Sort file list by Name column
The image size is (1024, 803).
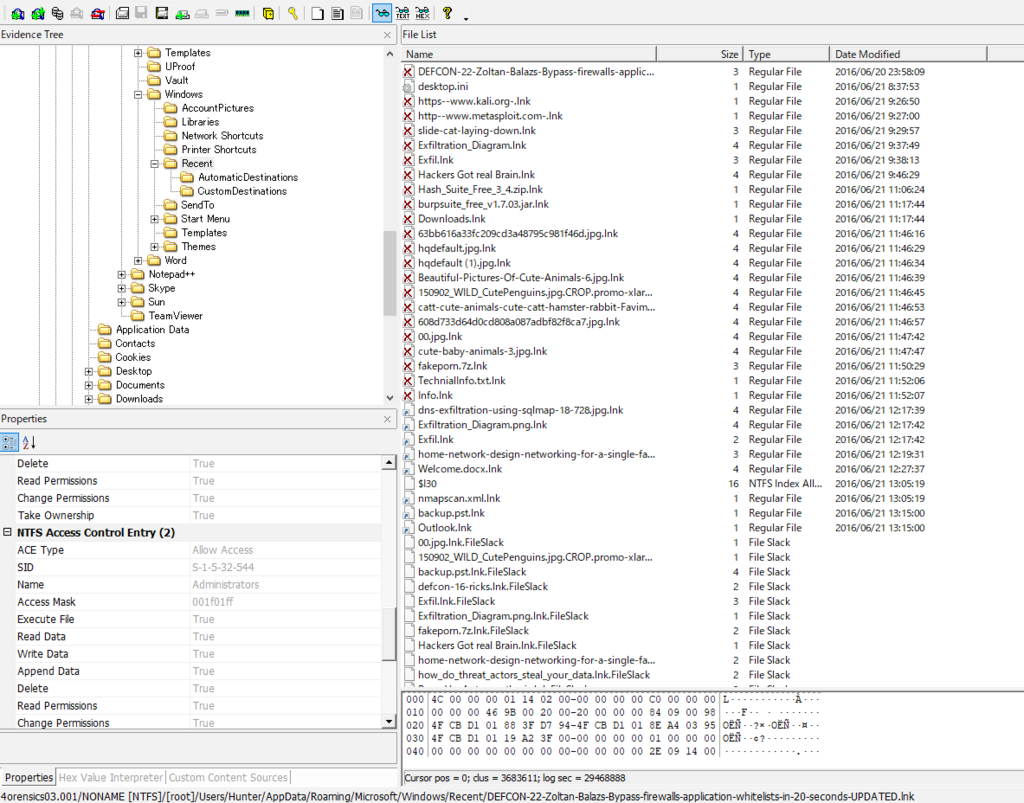[x=528, y=54]
